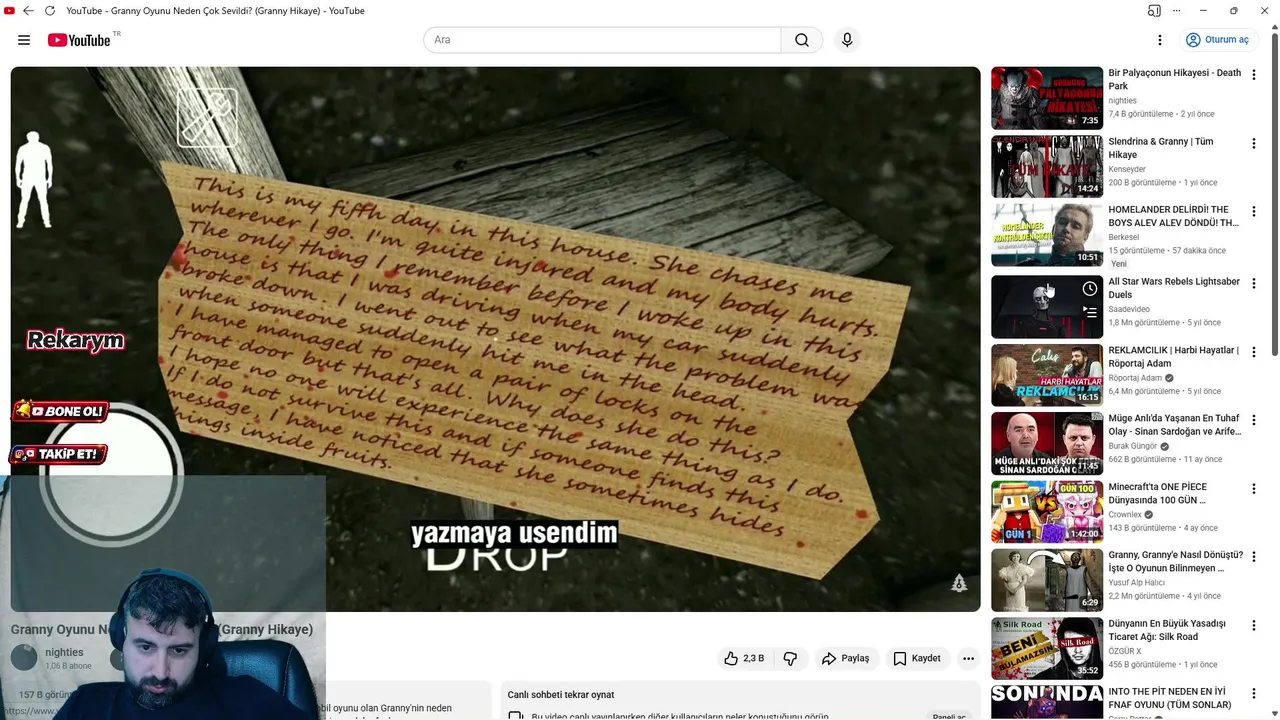Reload the page with refresh icon

50,11
